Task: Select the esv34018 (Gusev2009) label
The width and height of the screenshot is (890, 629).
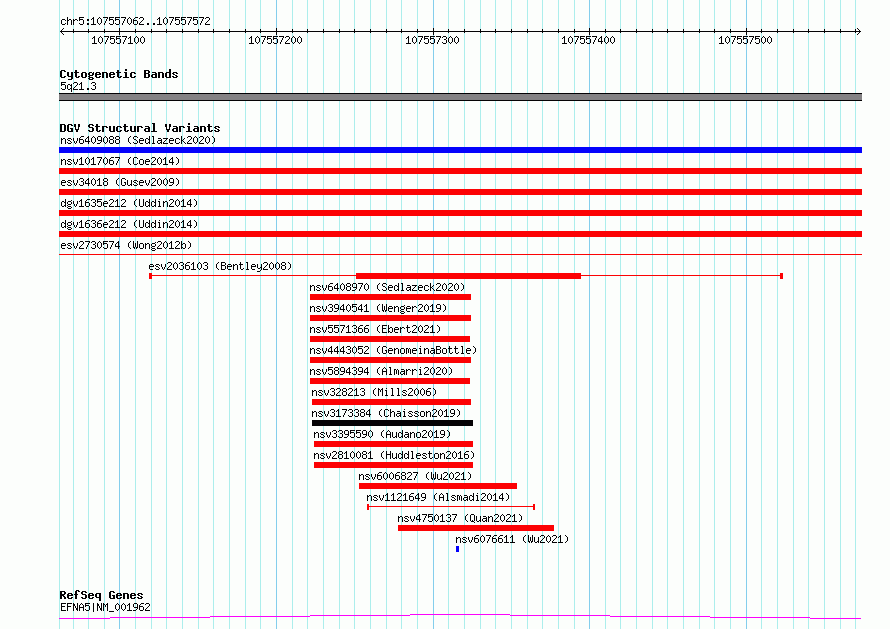Action: pyautogui.click(x=120, y=182)
